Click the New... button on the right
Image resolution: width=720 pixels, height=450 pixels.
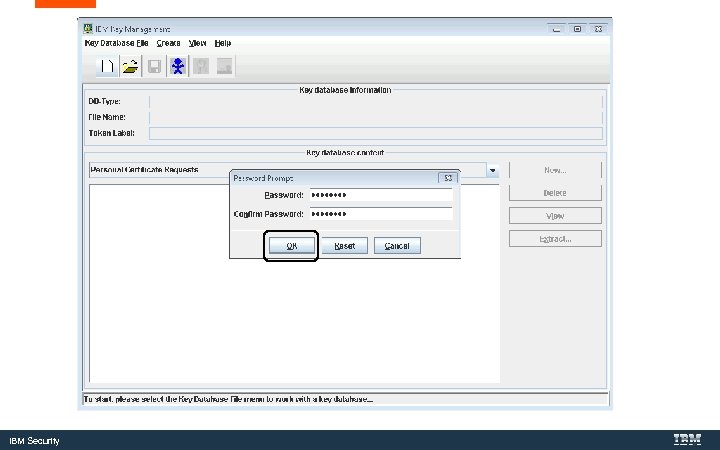tap(555, 170)
